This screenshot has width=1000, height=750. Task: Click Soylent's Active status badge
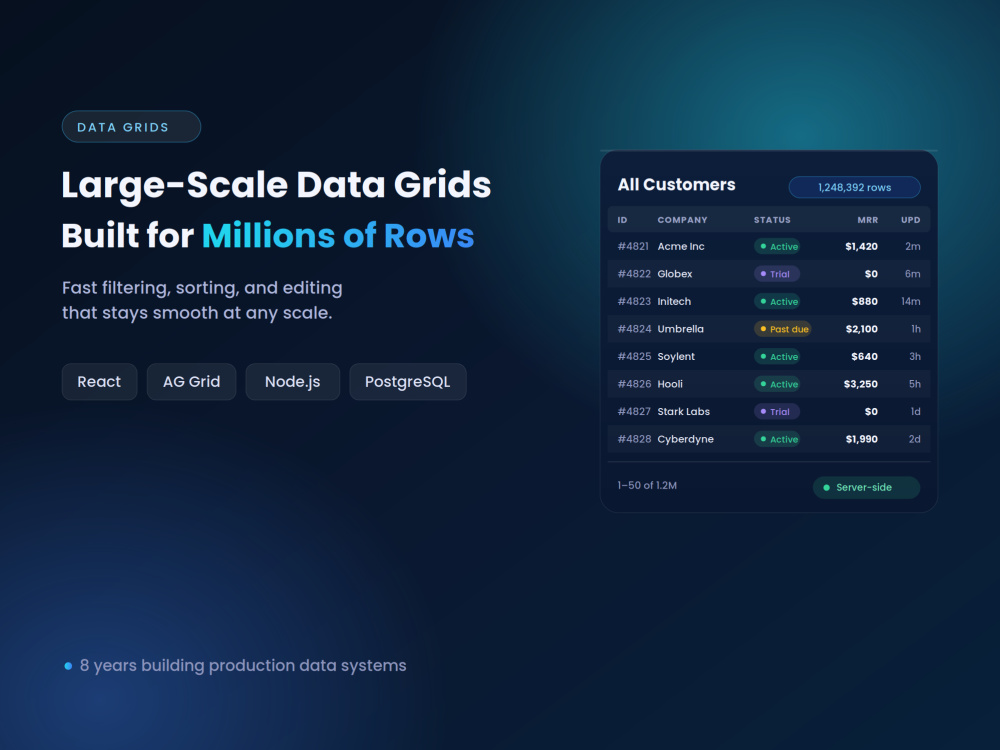pos(777,357)
